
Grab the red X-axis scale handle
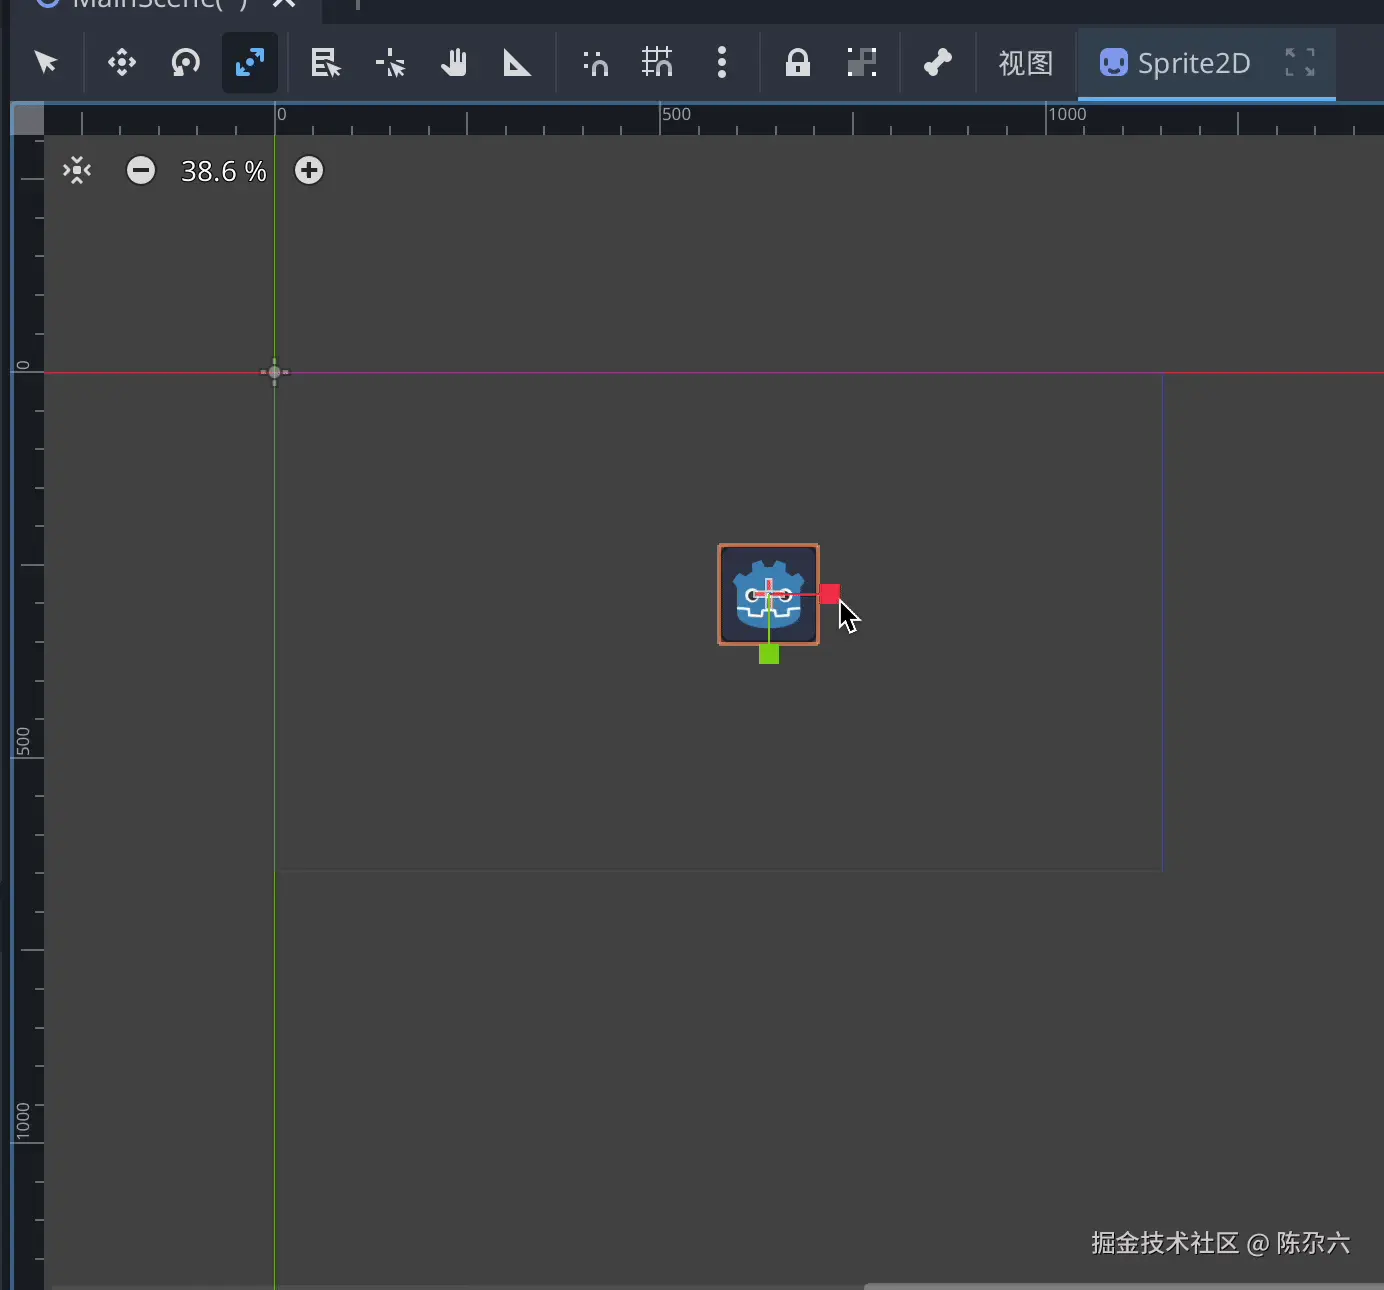point(830,594)
